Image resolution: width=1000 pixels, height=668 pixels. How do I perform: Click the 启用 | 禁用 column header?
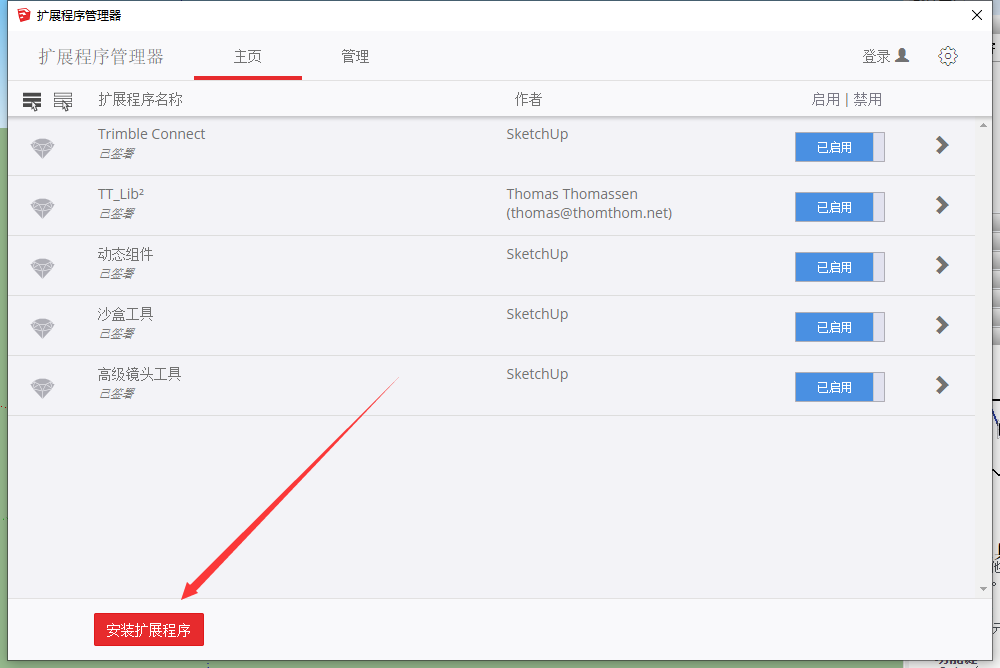click(x=846, y=100)
